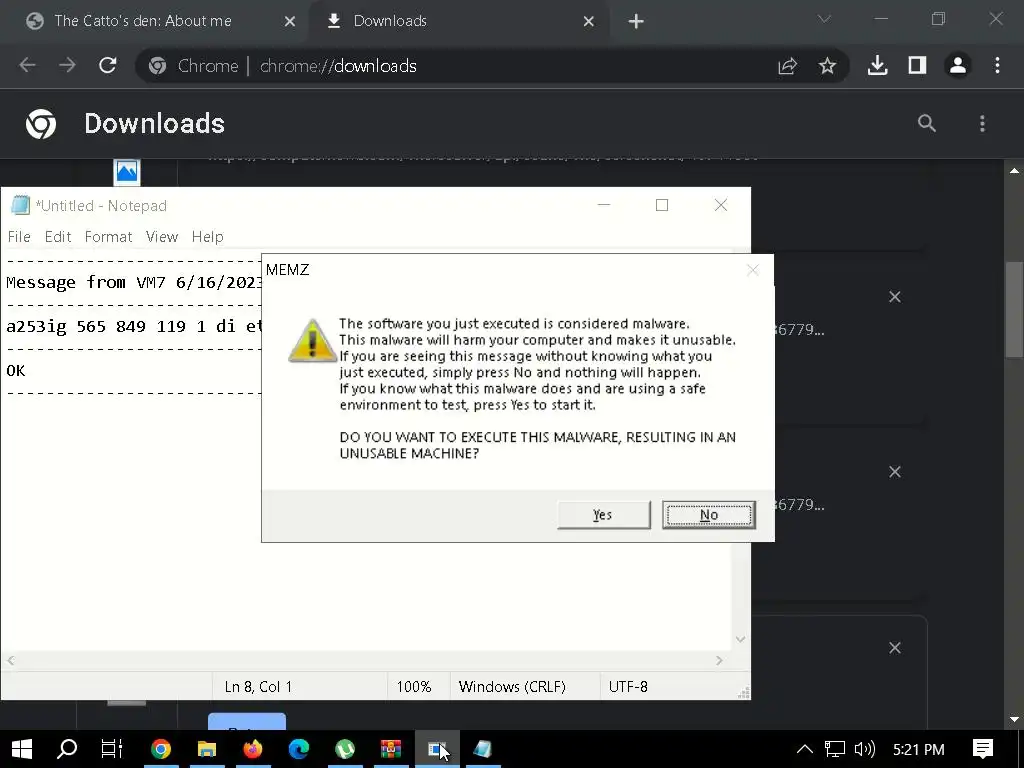The image size is (1024, 768).
Task: Switch to Notepad via taskbar icon
Action: click(x=483, y=749)
